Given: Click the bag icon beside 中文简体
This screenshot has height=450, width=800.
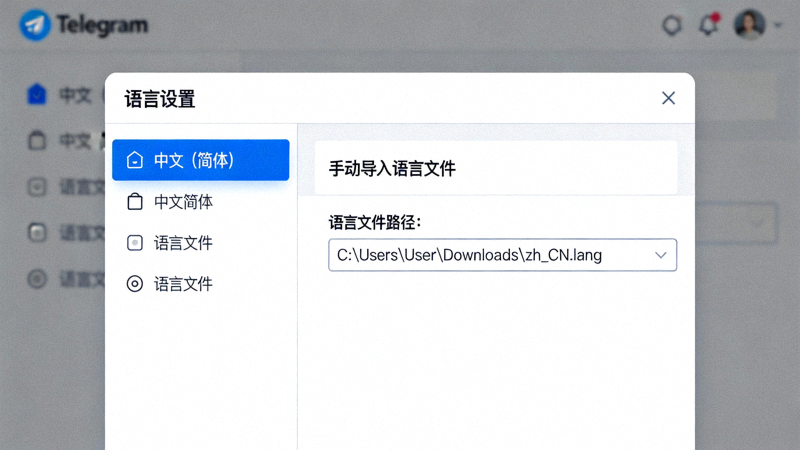Looking at the screenshot, I should 135,202.
